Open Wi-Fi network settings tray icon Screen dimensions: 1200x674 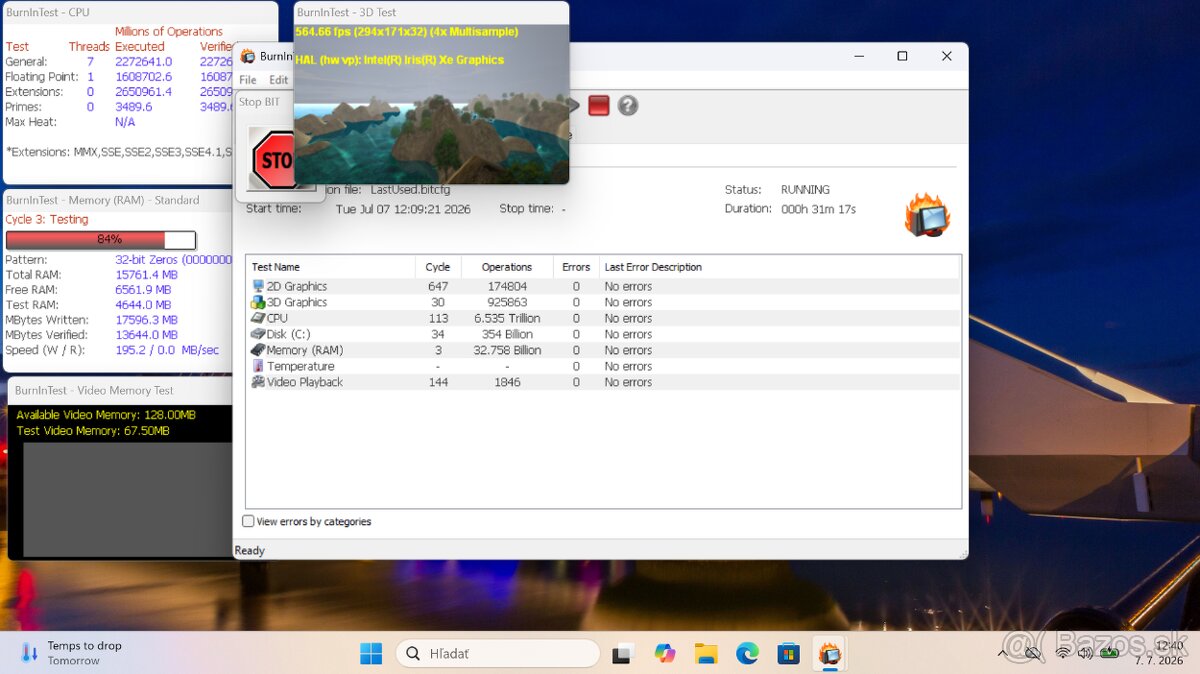pos(1062,653)
